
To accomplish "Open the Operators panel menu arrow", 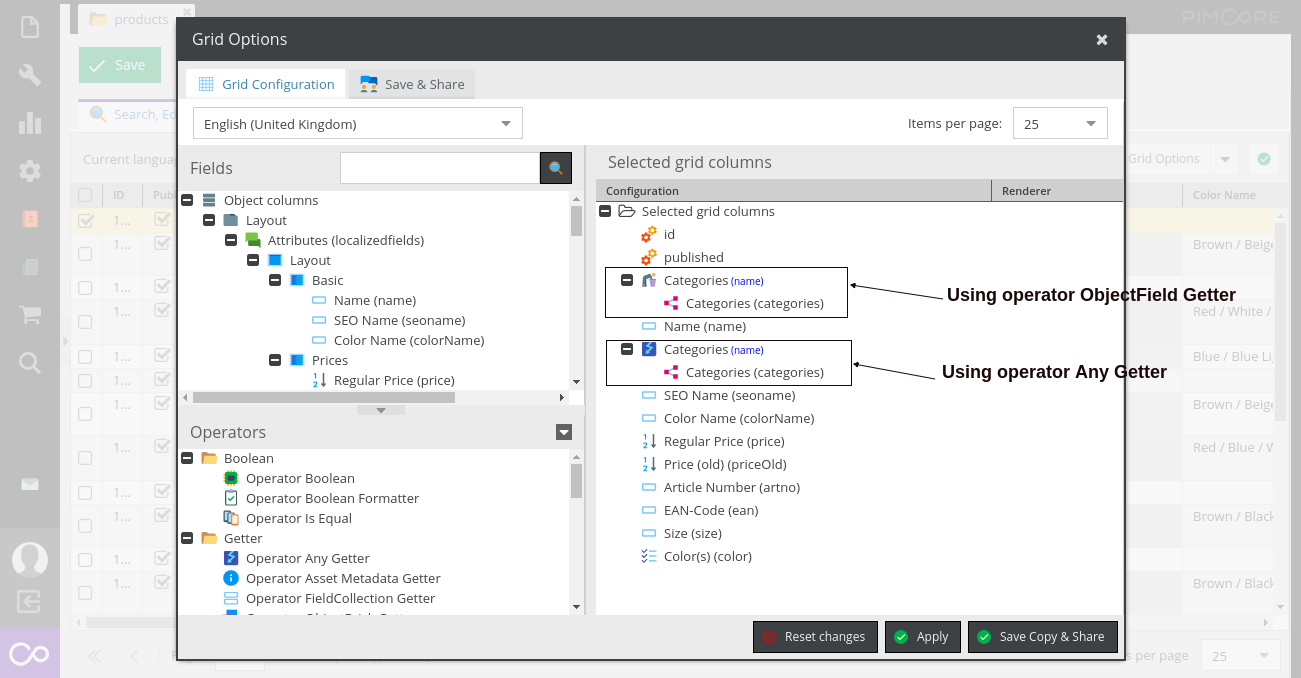I will (x=564, y=432).
